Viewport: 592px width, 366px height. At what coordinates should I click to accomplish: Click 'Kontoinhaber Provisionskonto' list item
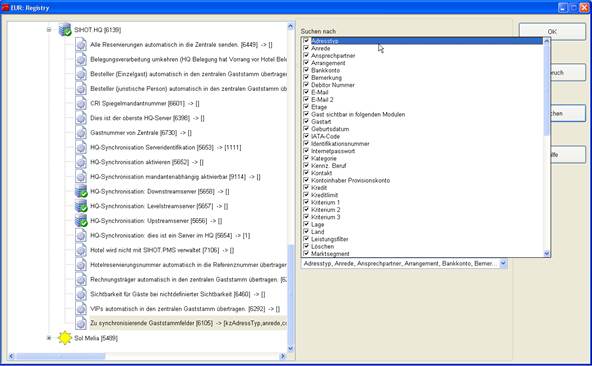tap(350, 180)
